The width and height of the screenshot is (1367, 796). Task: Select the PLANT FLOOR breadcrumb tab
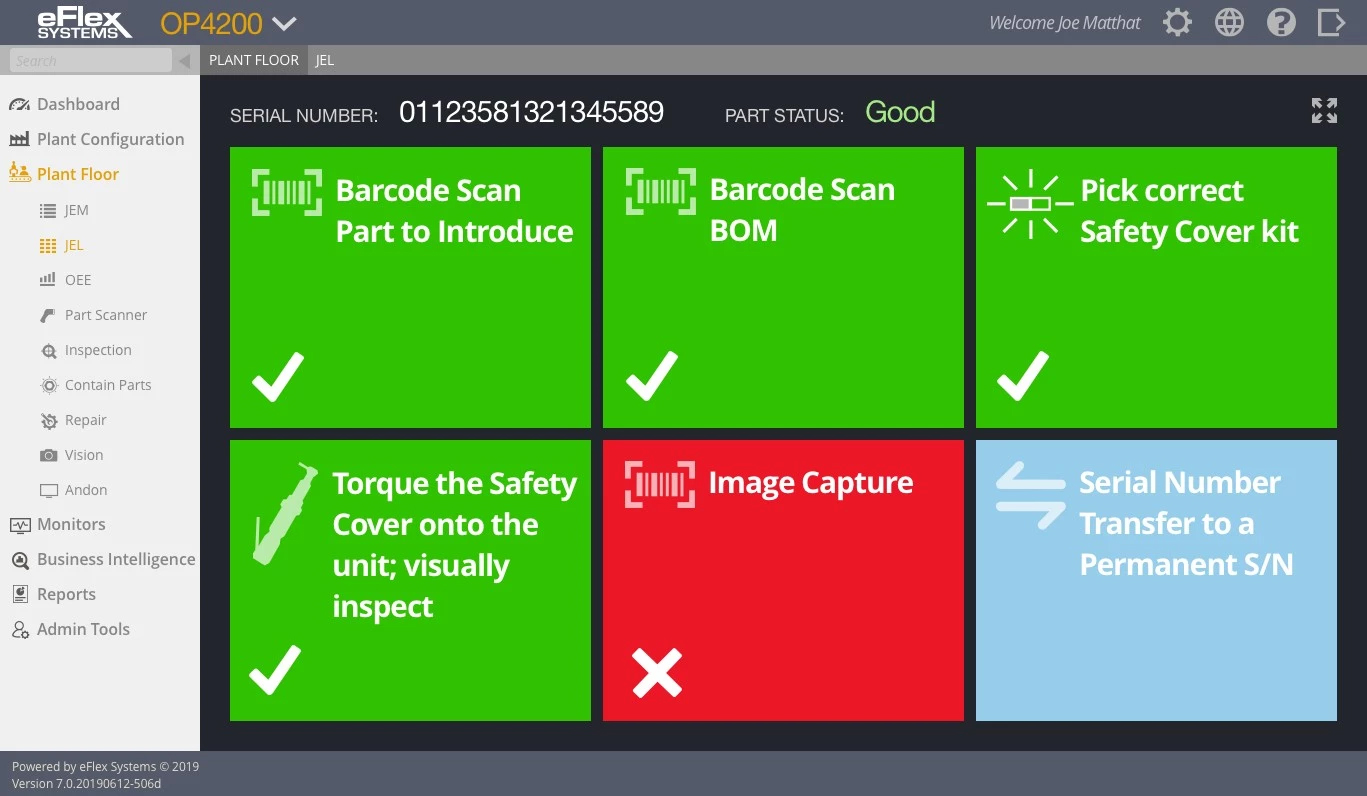point(254,60)
